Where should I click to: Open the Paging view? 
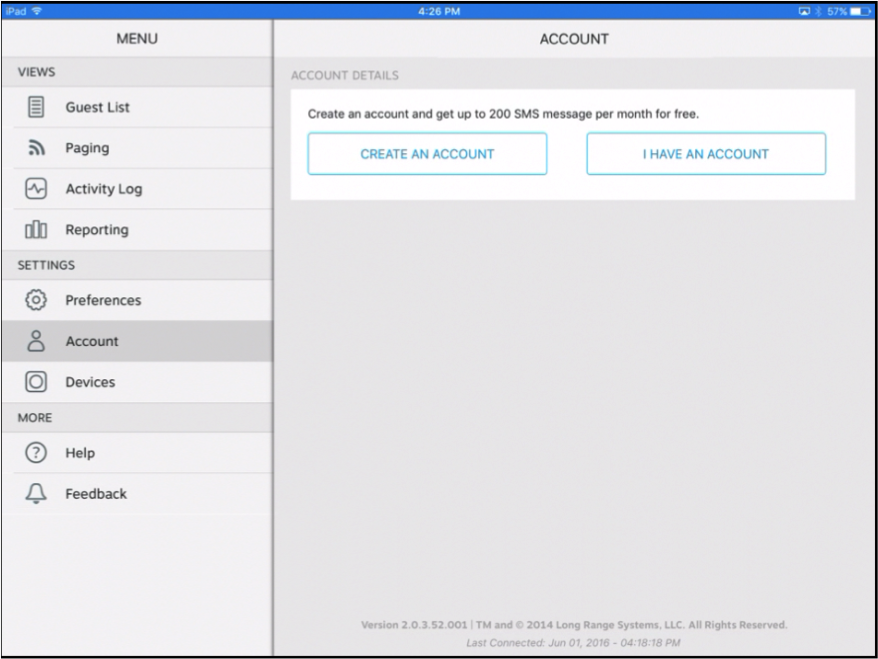(x=138, y=148)
